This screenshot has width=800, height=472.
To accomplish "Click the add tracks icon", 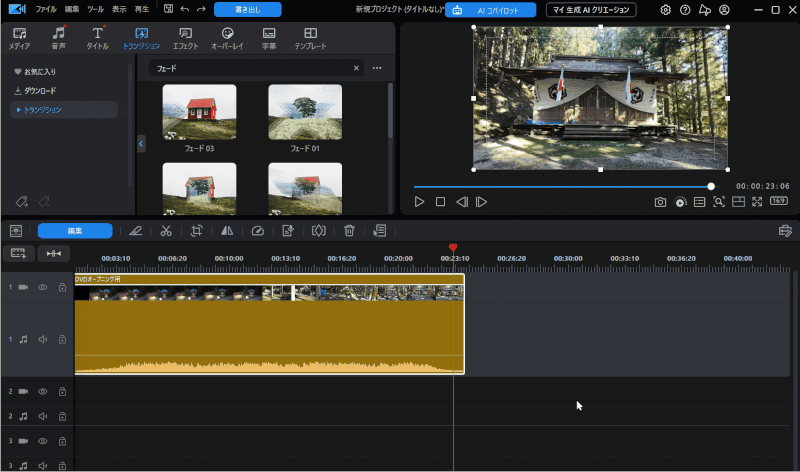I will tap(18, 254).
